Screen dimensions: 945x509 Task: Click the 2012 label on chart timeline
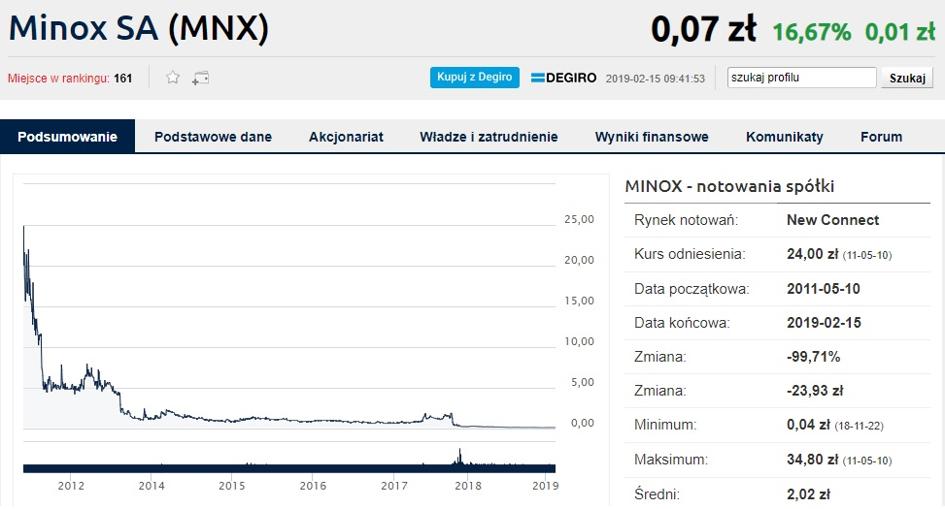(70, 486)
